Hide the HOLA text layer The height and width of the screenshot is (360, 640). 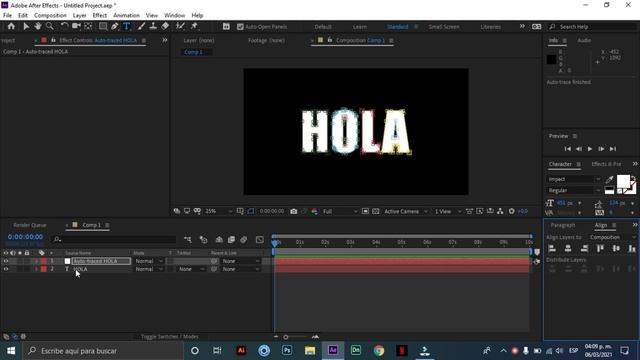click(6, 269)
